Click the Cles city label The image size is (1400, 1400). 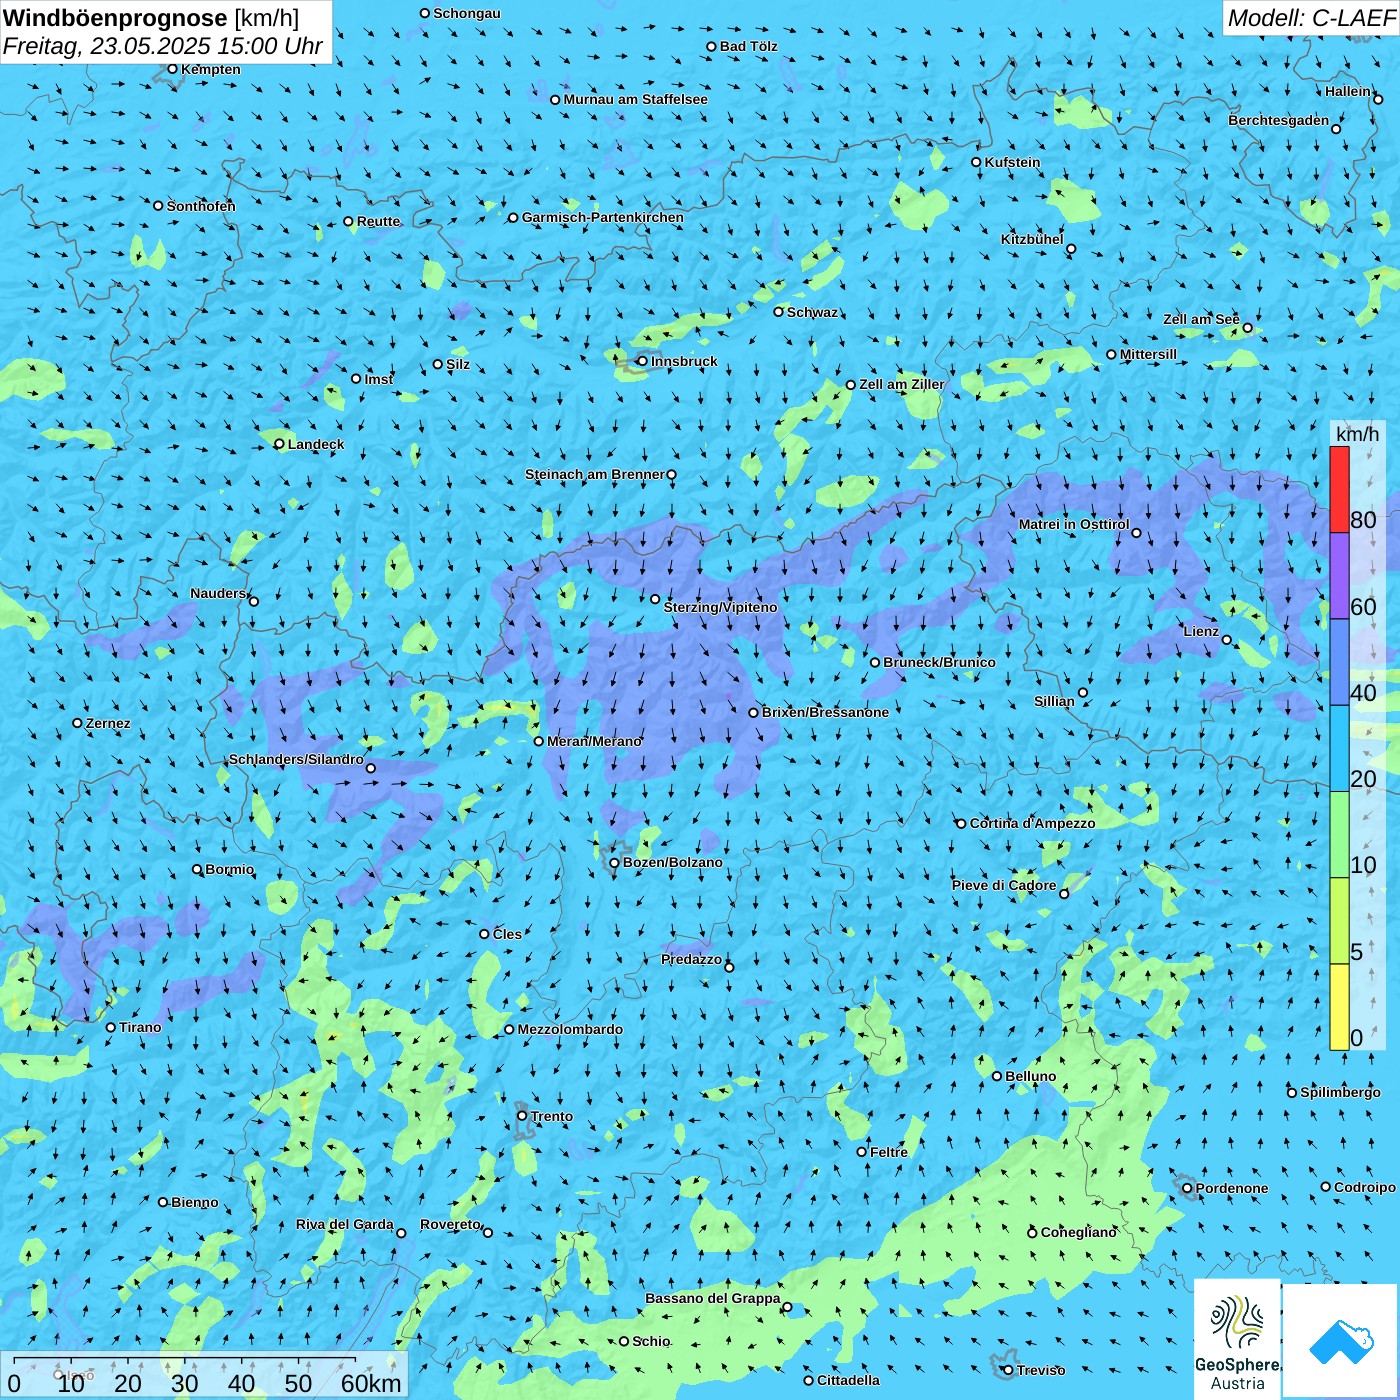(x=507, y=934)
